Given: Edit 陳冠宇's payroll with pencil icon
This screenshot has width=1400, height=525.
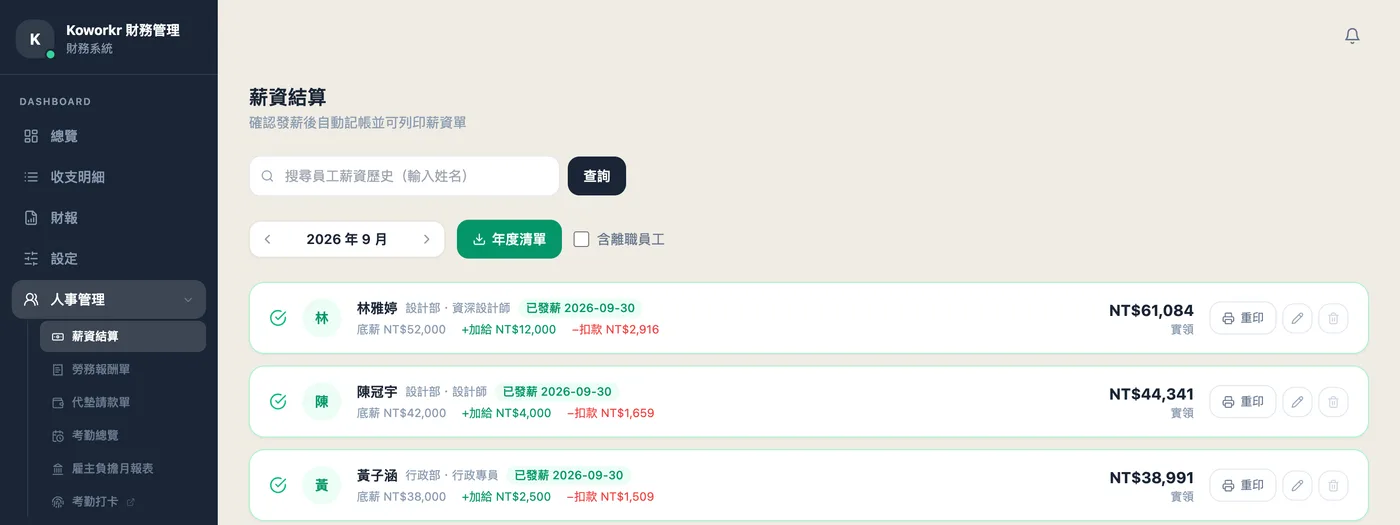Looking at the screenshot, I should point(1297,402).
